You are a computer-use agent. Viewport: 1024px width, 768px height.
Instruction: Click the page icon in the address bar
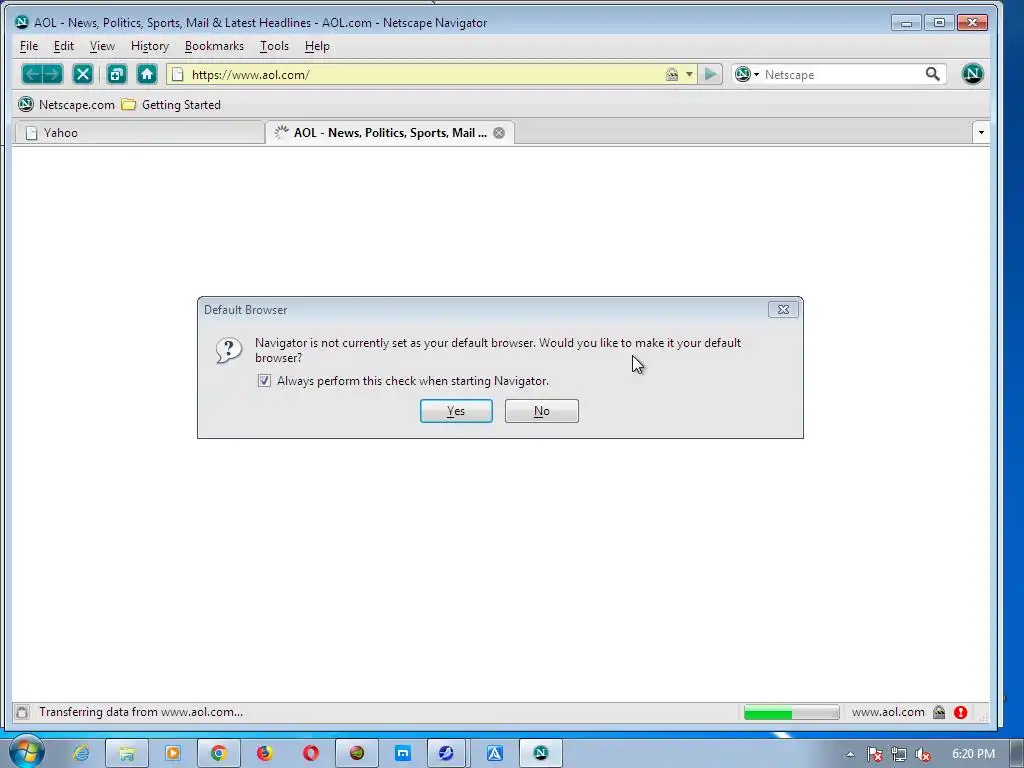pyautogui.click(x=178, y=74)
